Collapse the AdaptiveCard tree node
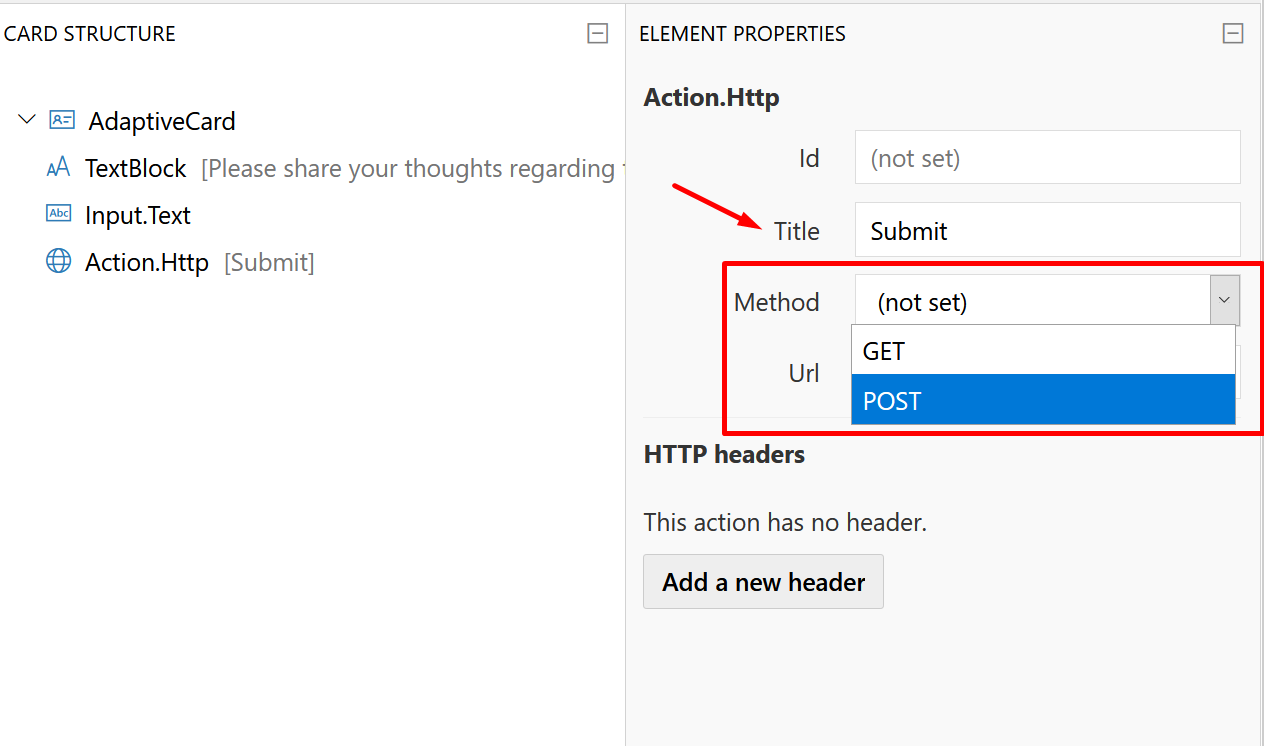 27,119
